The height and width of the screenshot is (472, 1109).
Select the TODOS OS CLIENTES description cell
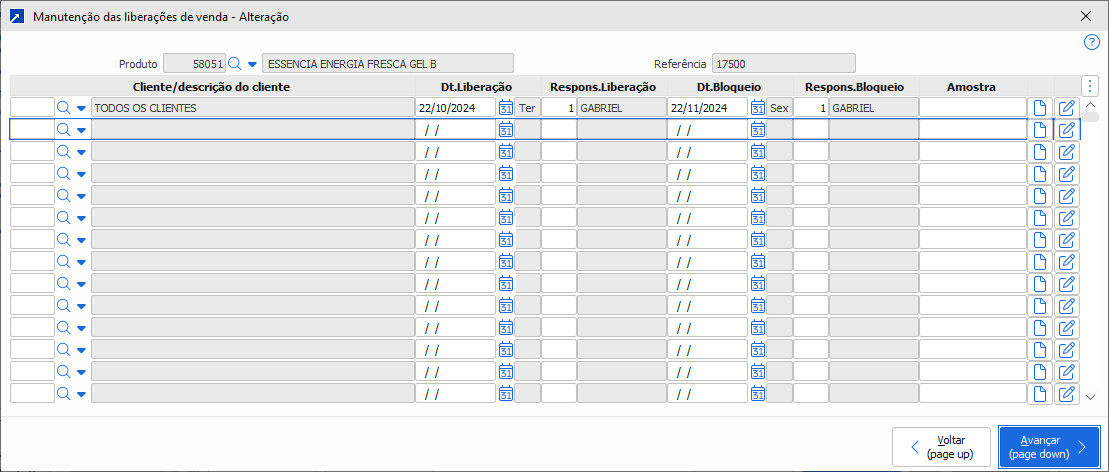[x=252, y=108]
